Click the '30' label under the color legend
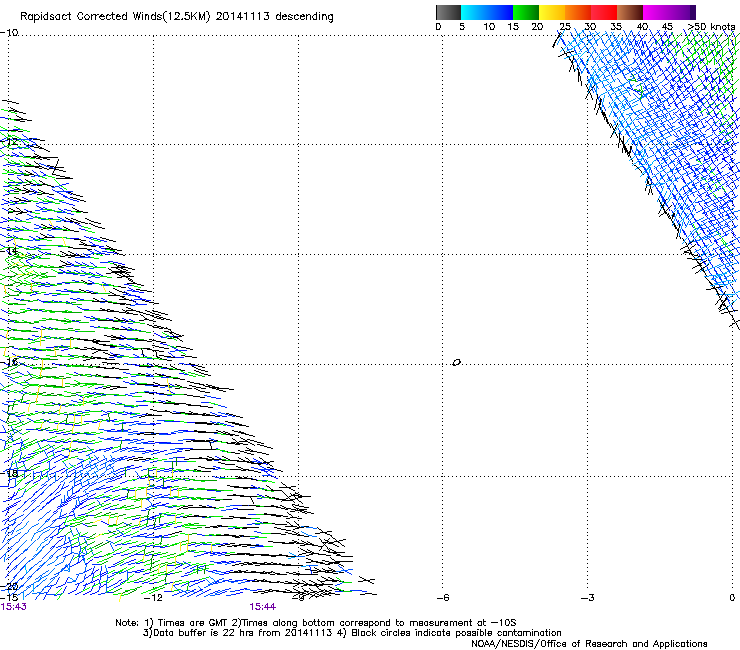The image size is (740, 650). tap(590, 26)
